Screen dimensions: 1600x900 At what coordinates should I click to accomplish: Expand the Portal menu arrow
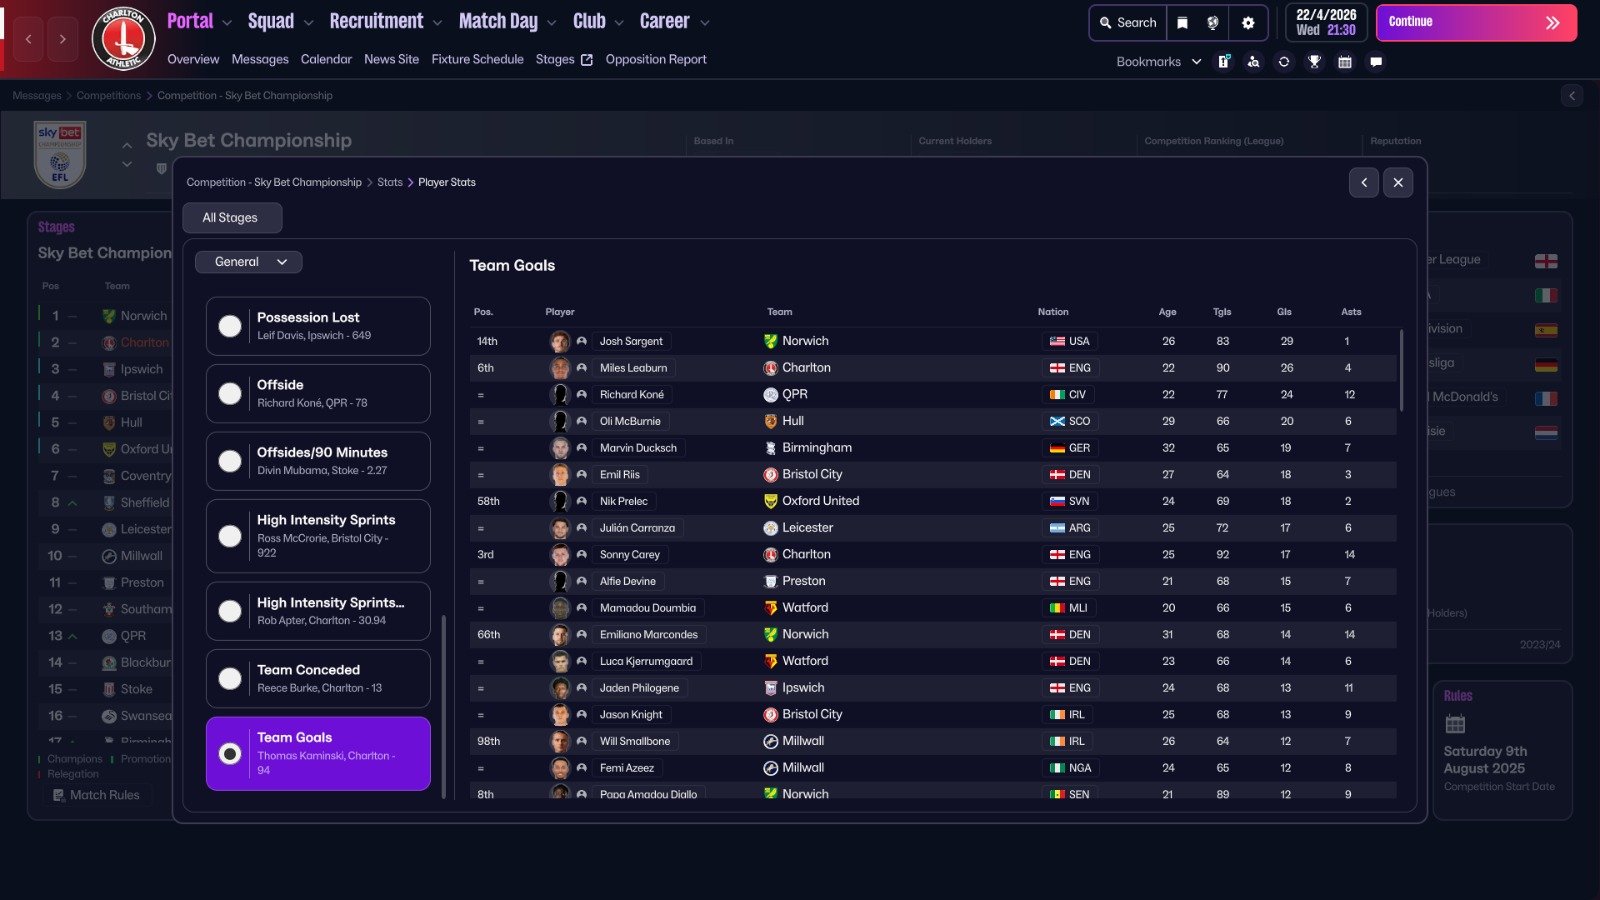coord(227,23)
